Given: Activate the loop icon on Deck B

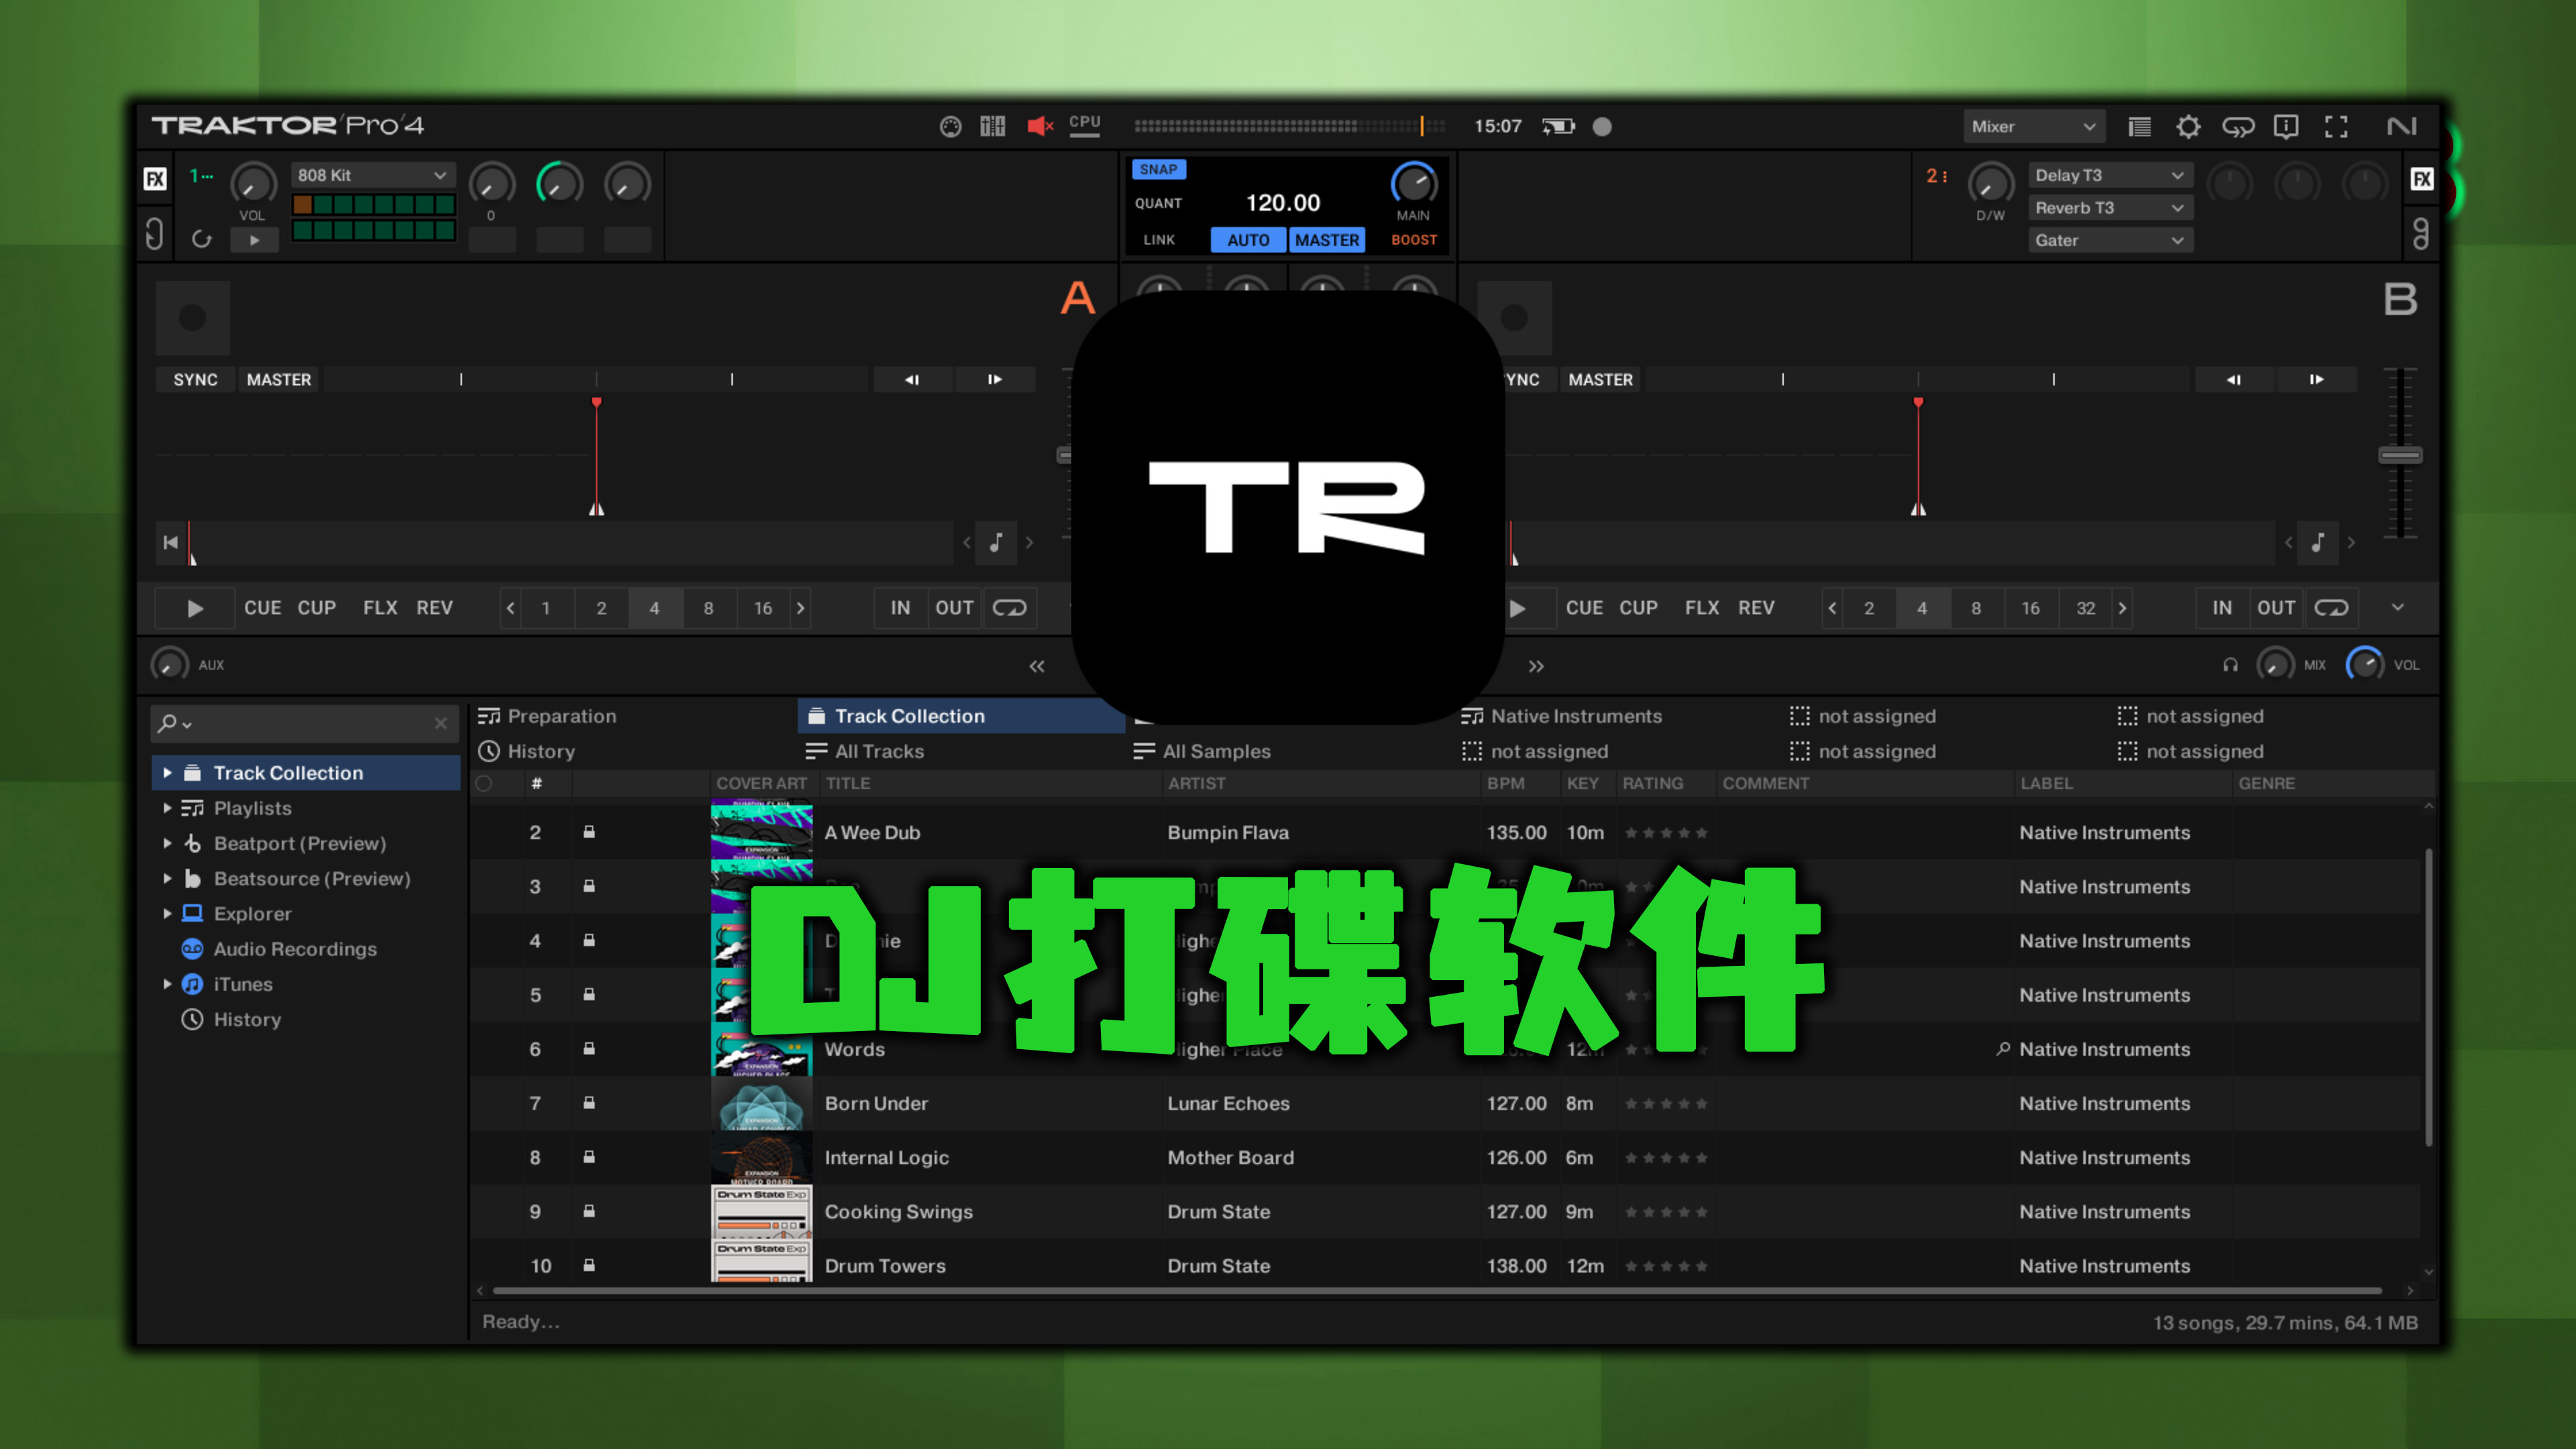Looking at the screenshot, I should pyautogui.click(x=2331, y=608).
